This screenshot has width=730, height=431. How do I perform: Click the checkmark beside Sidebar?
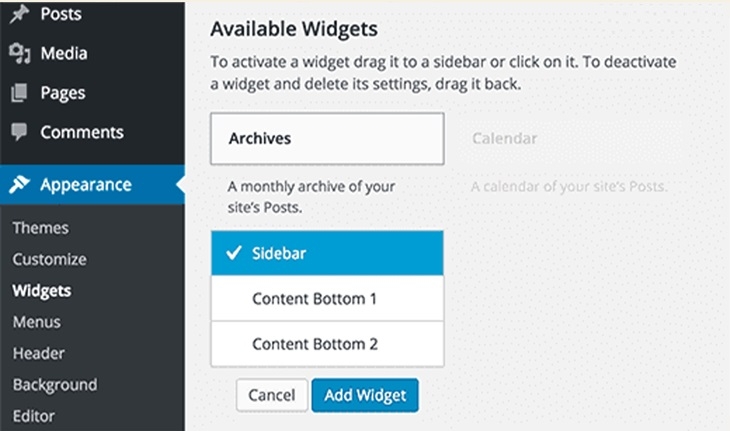click(x=234, y=253)
